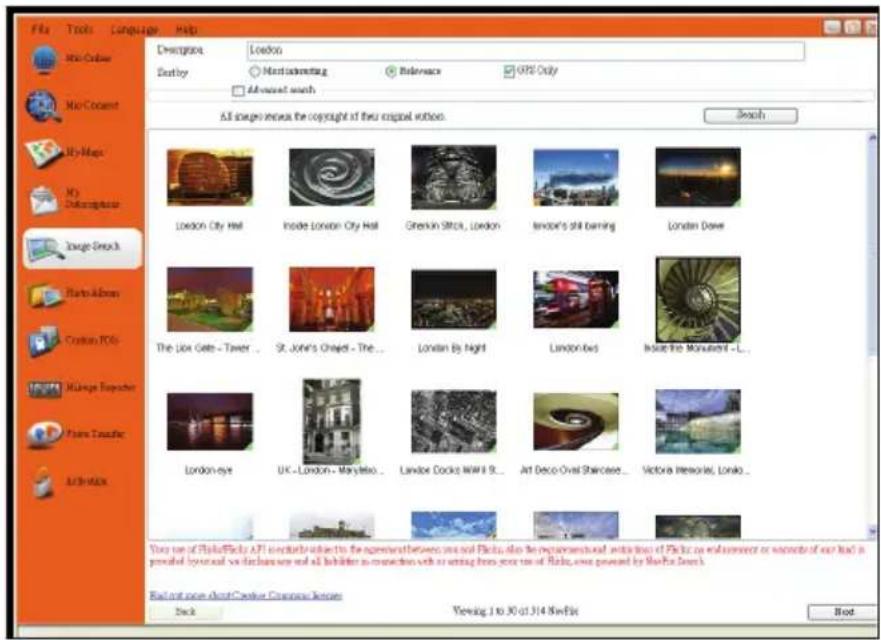Click the Search button
881x640 pixels.
point(750,115)
